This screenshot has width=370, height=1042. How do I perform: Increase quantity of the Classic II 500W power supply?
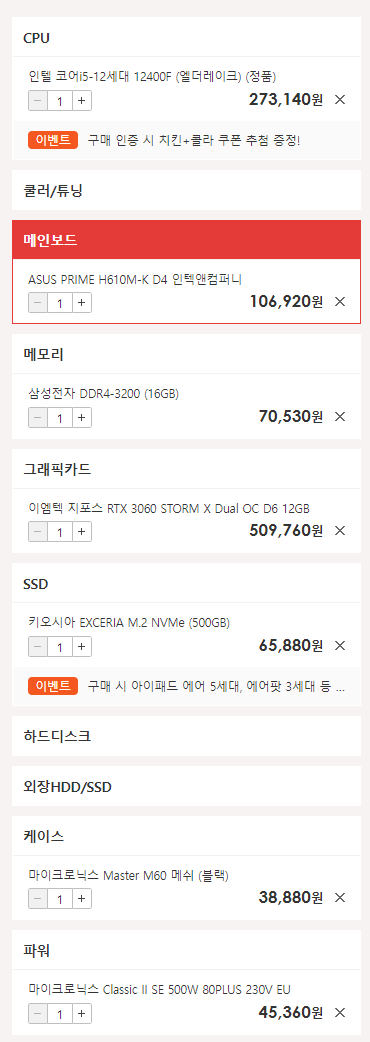click(x=81, y=1013)
